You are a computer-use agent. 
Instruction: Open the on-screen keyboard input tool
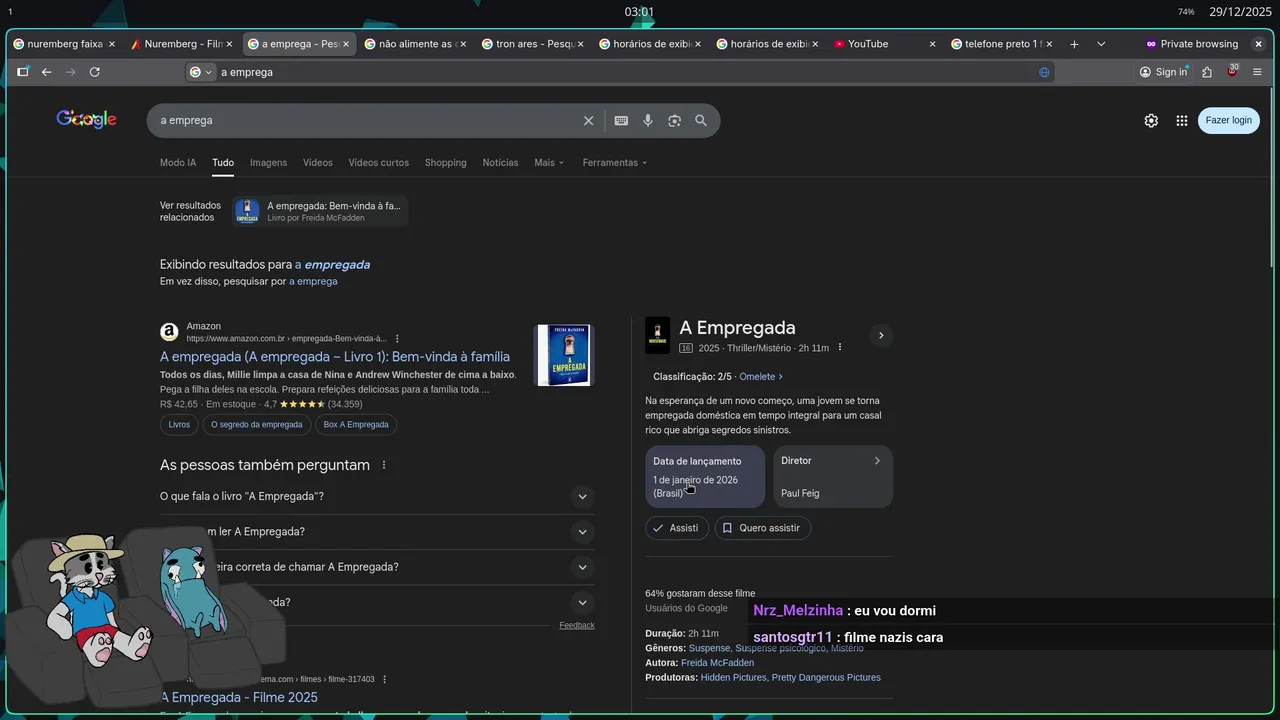621,120
